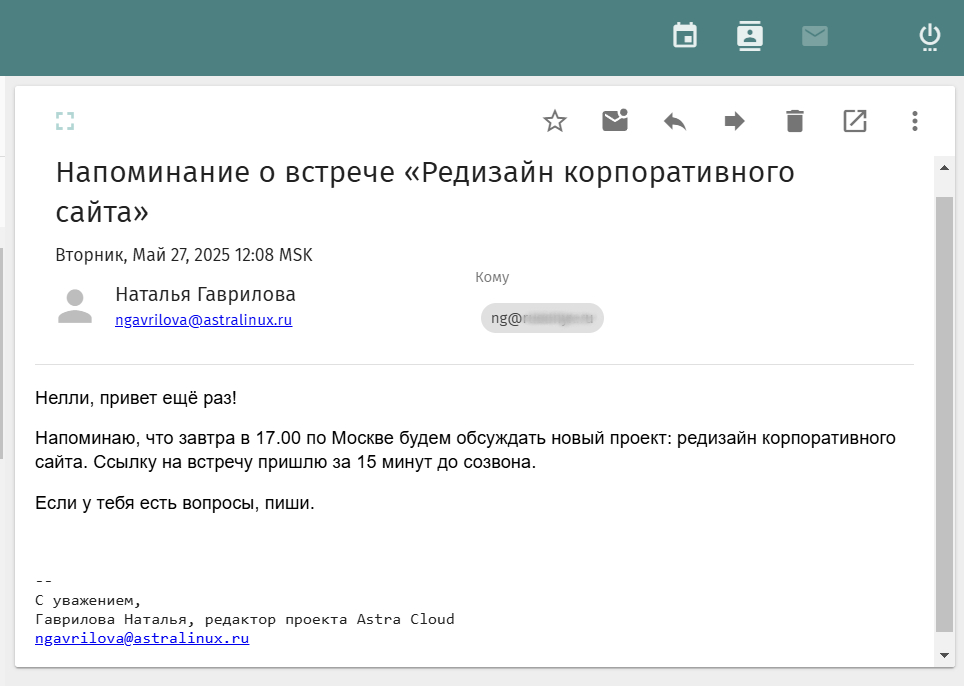Click the Кому label
Screen dimensions: 964x686
click(x=492, y=277)
